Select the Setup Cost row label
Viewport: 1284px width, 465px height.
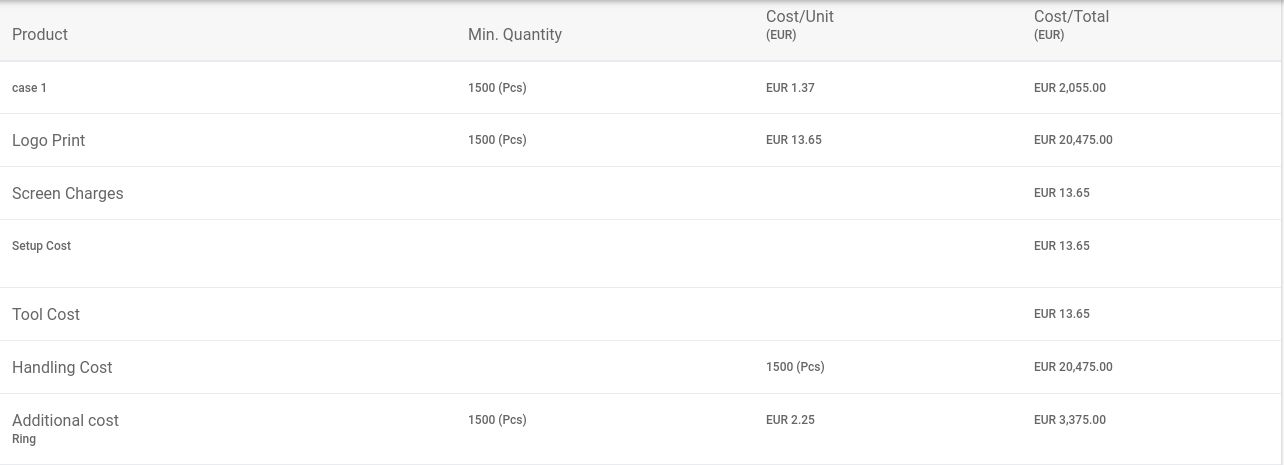(41, 246)
